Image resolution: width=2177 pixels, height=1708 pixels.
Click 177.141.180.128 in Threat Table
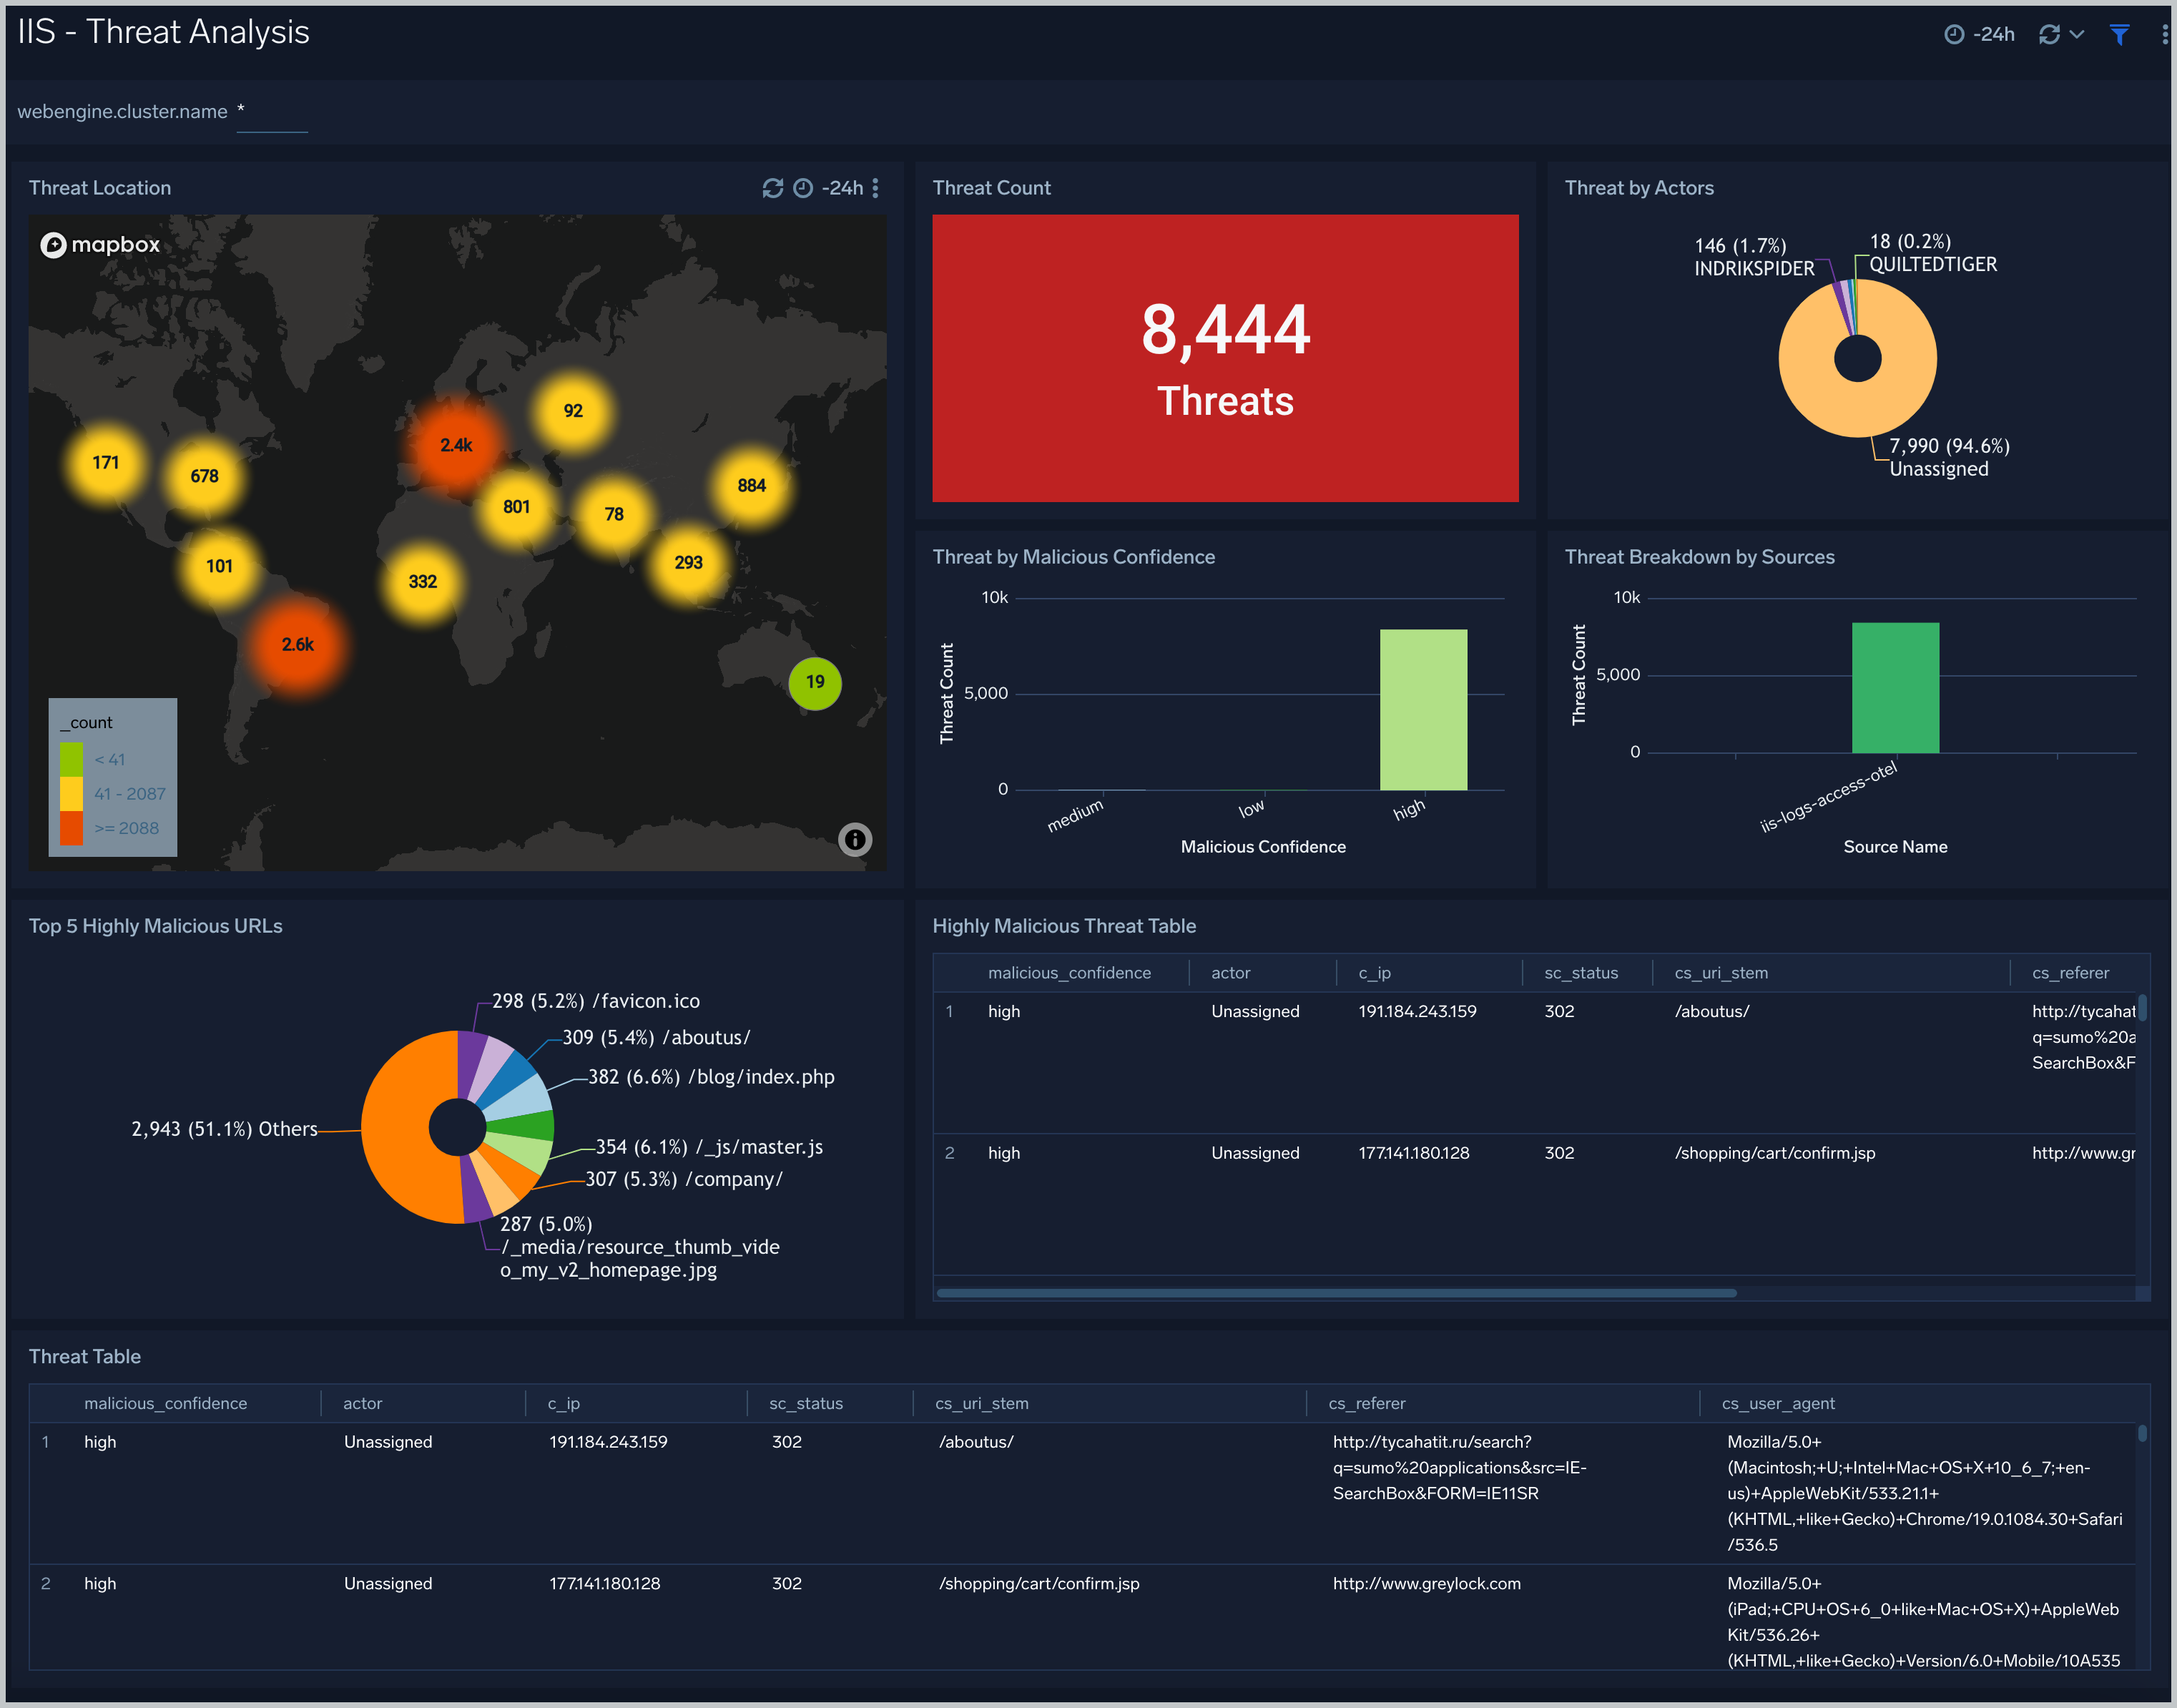pos(604,1583)
